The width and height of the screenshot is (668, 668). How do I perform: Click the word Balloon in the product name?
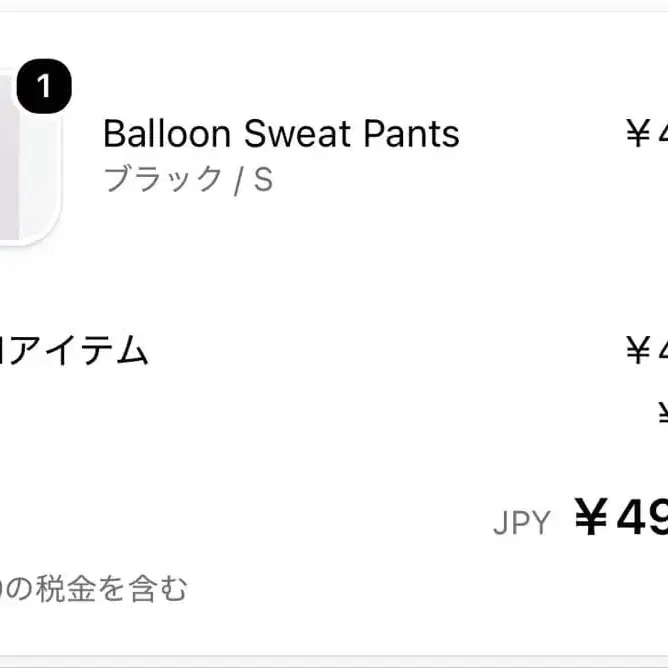click(x=167, y=134)
